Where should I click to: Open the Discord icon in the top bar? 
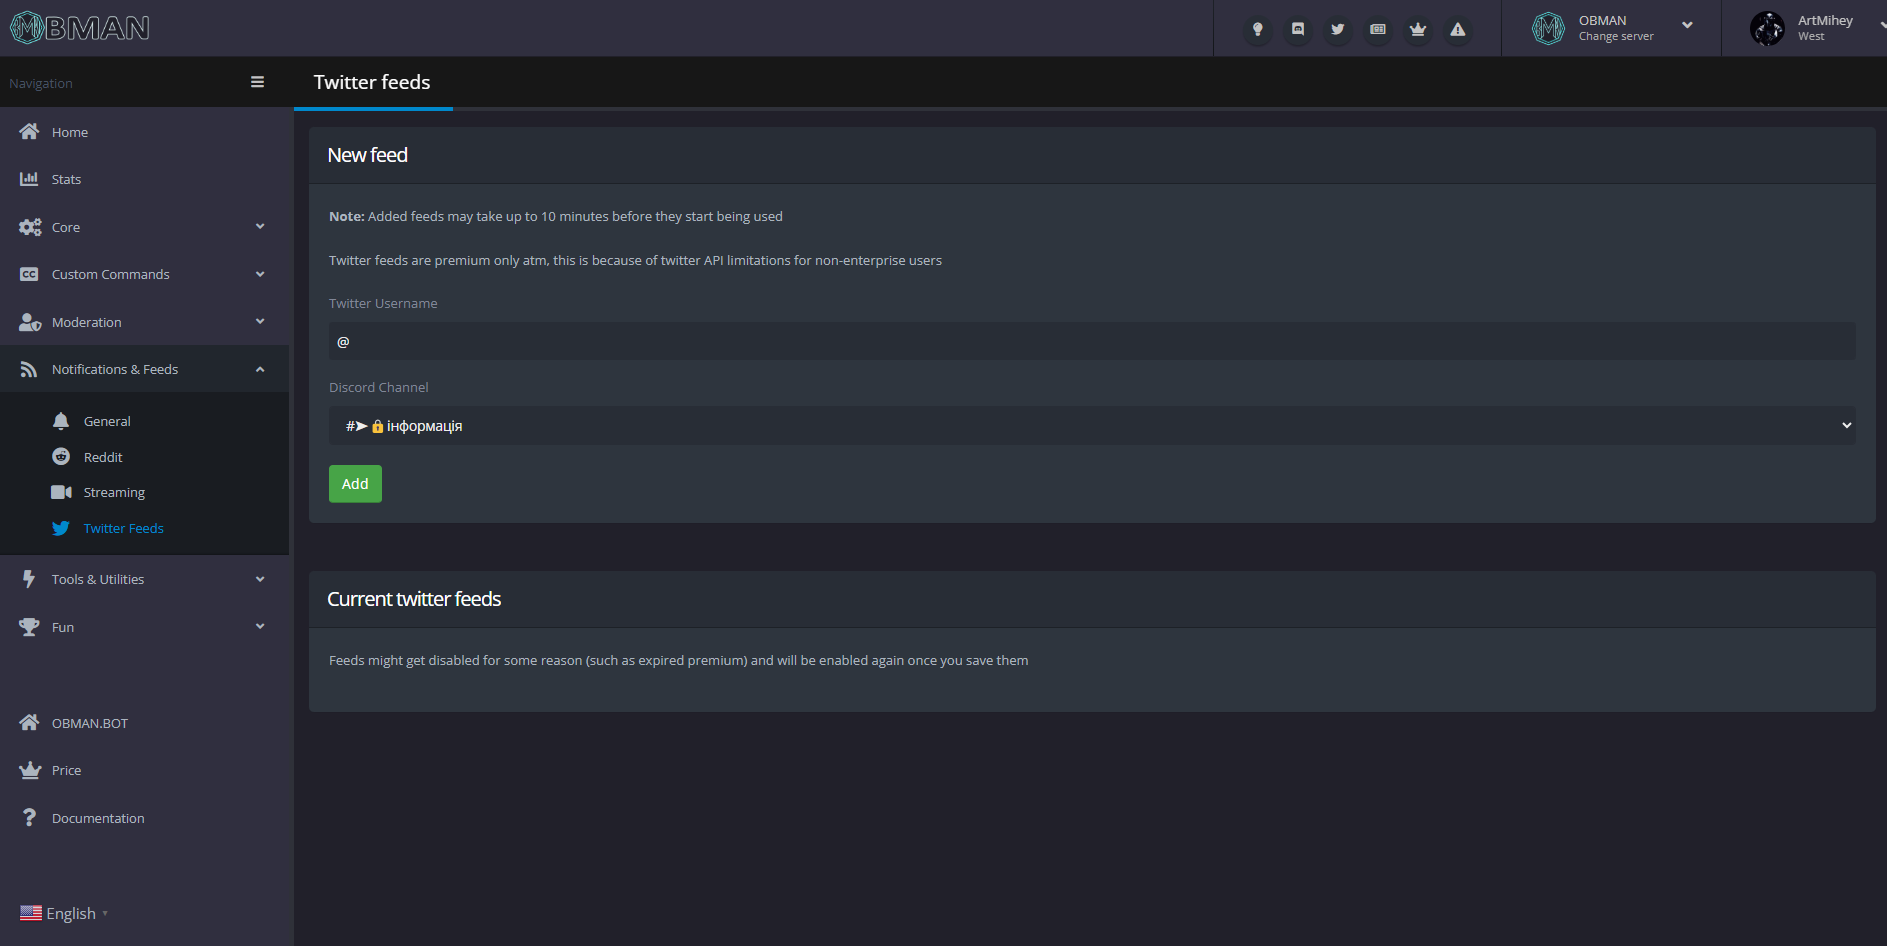(1298, 29)
